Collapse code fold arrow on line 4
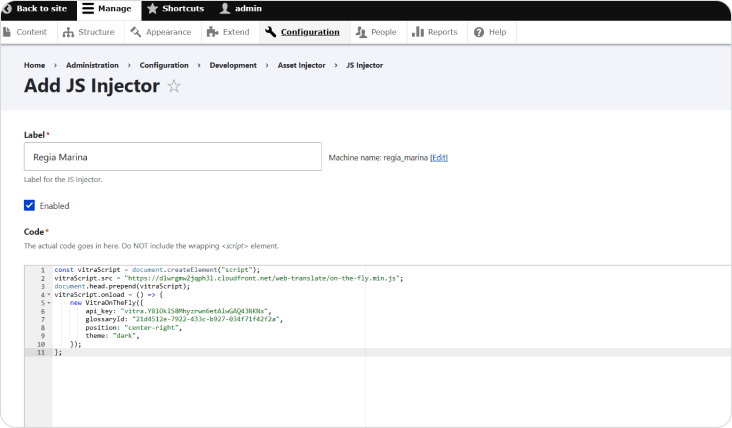 click(x=49, y=295)
